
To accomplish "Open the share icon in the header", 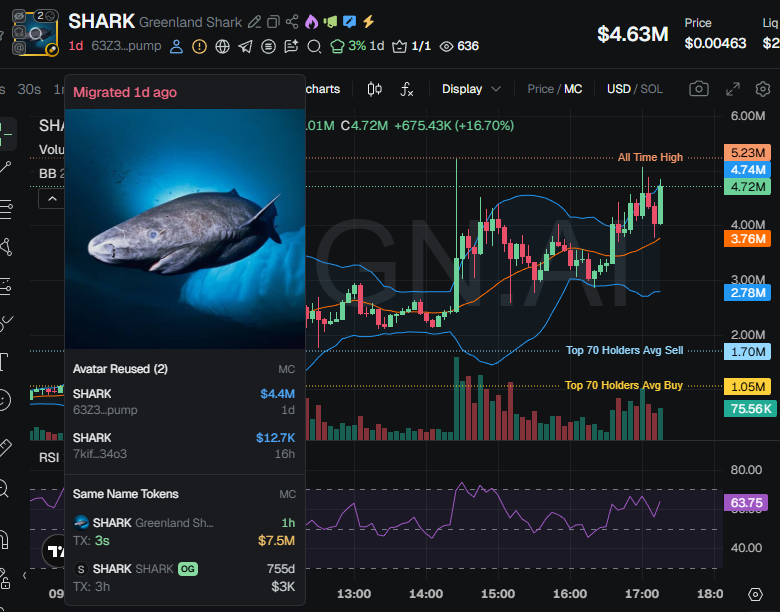I will [292, 22].
